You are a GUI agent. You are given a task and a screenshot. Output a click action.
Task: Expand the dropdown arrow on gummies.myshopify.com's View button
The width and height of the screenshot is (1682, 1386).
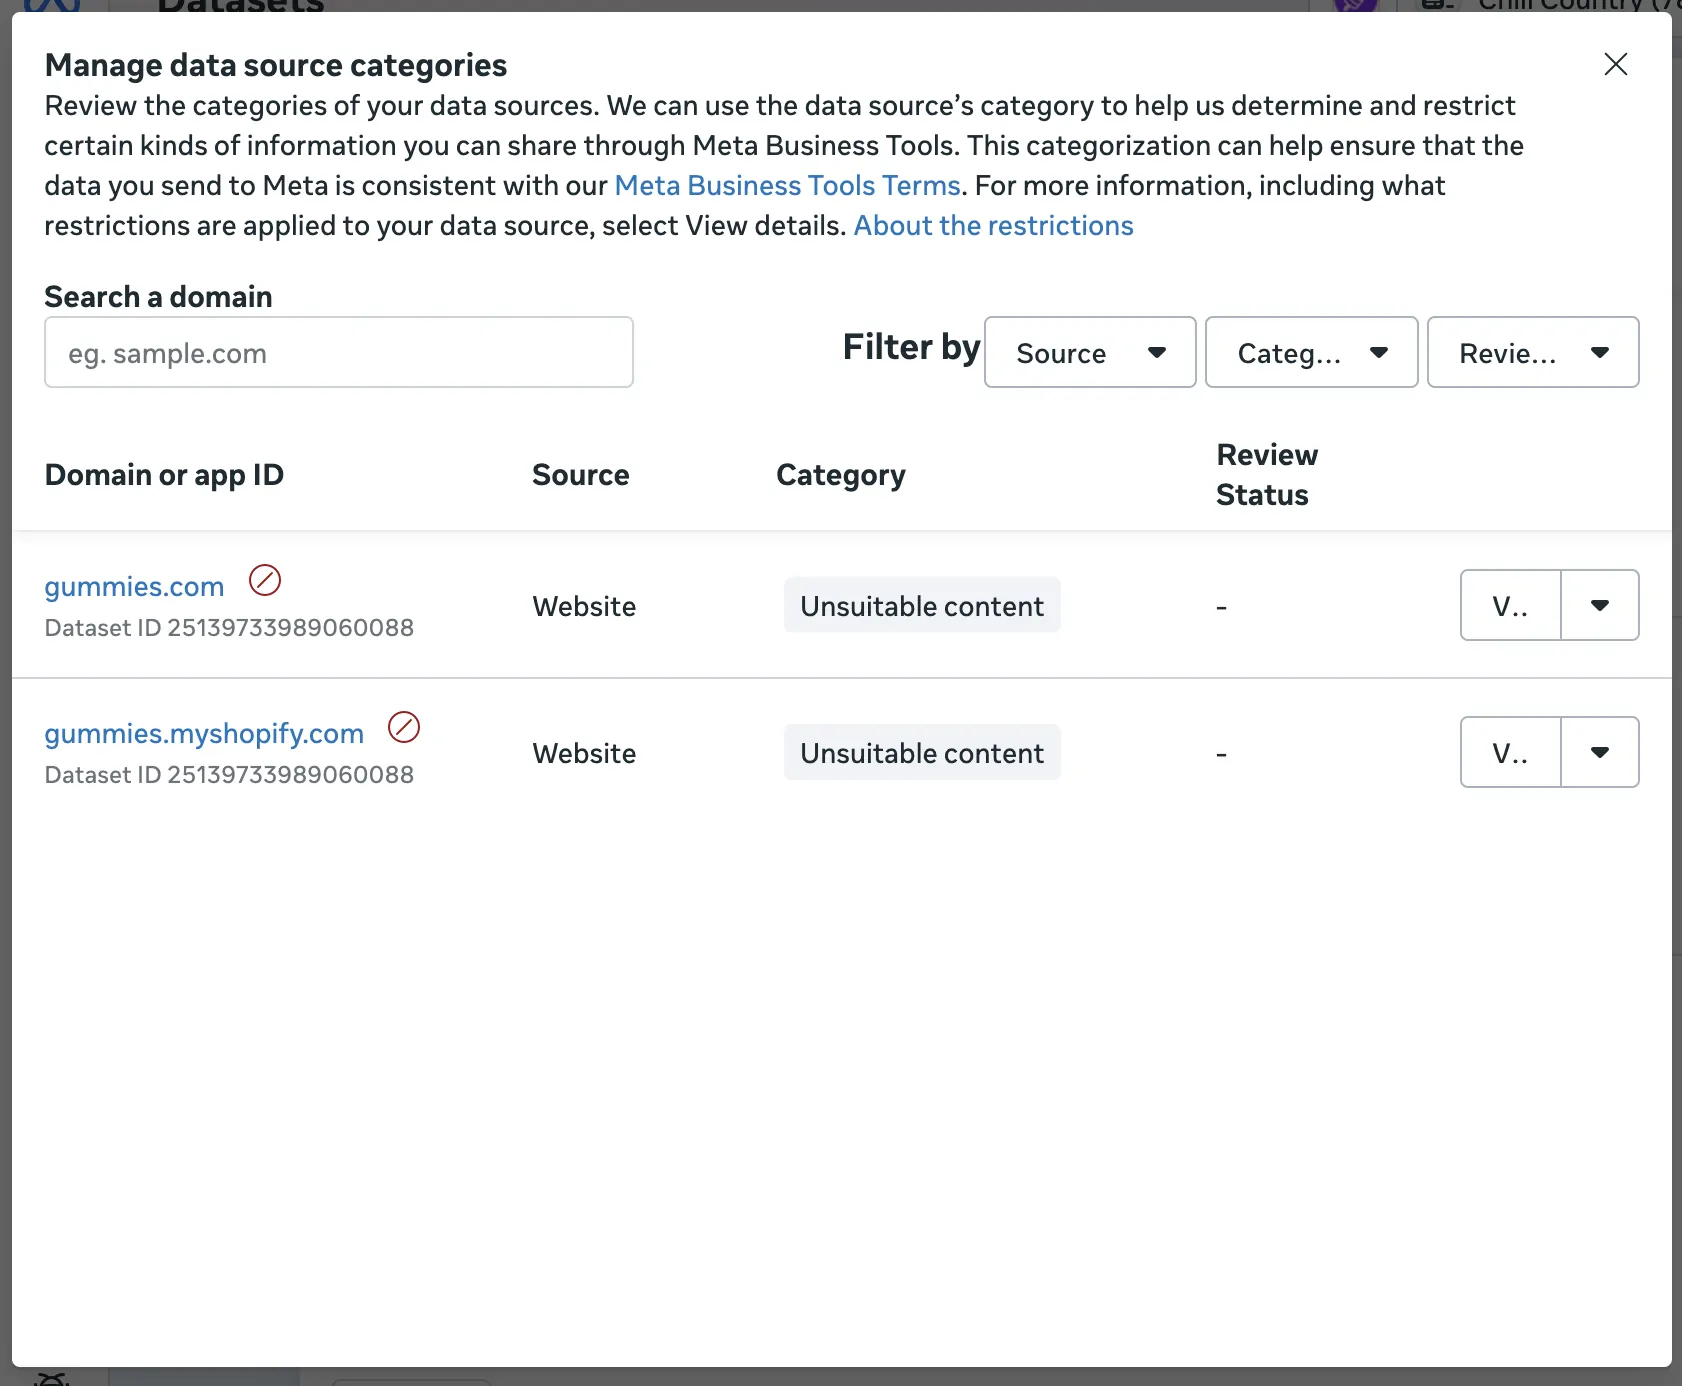coord(1600,752)
